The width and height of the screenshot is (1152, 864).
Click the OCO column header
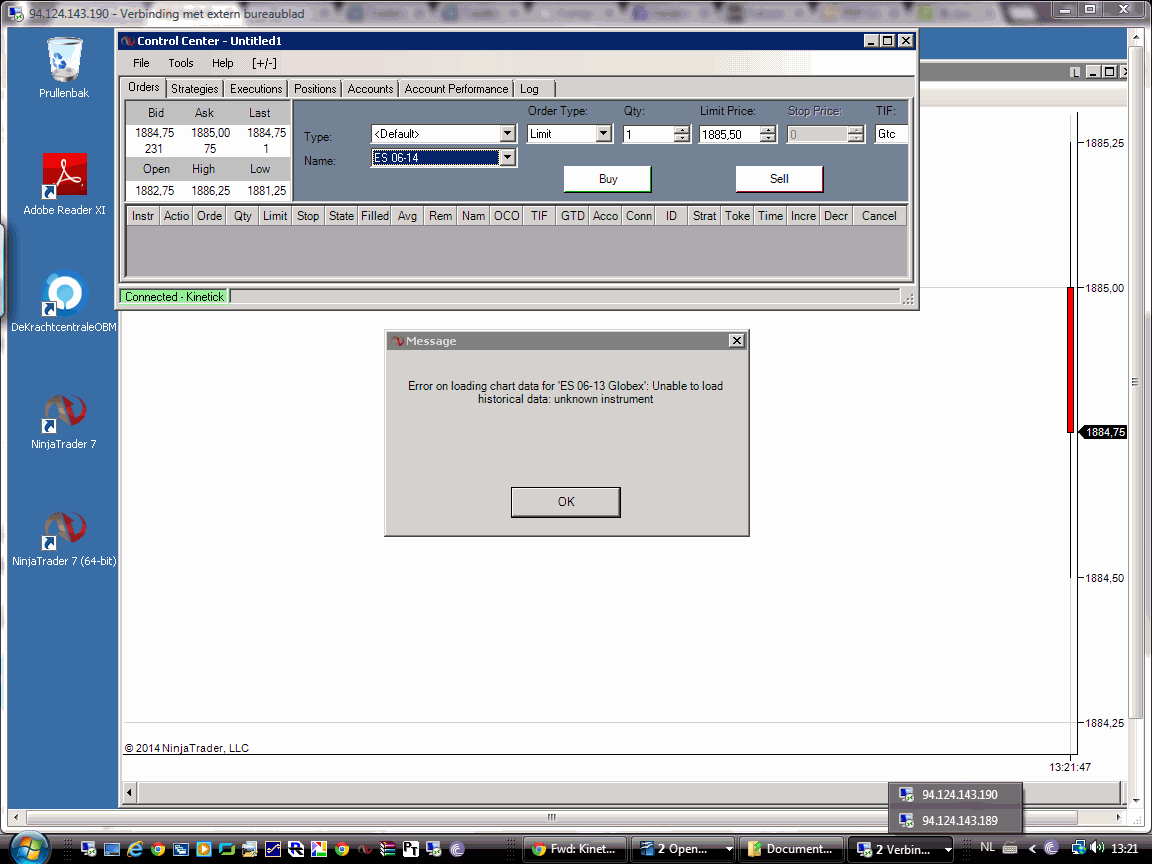pyautogui.click(x=506, y=216)
